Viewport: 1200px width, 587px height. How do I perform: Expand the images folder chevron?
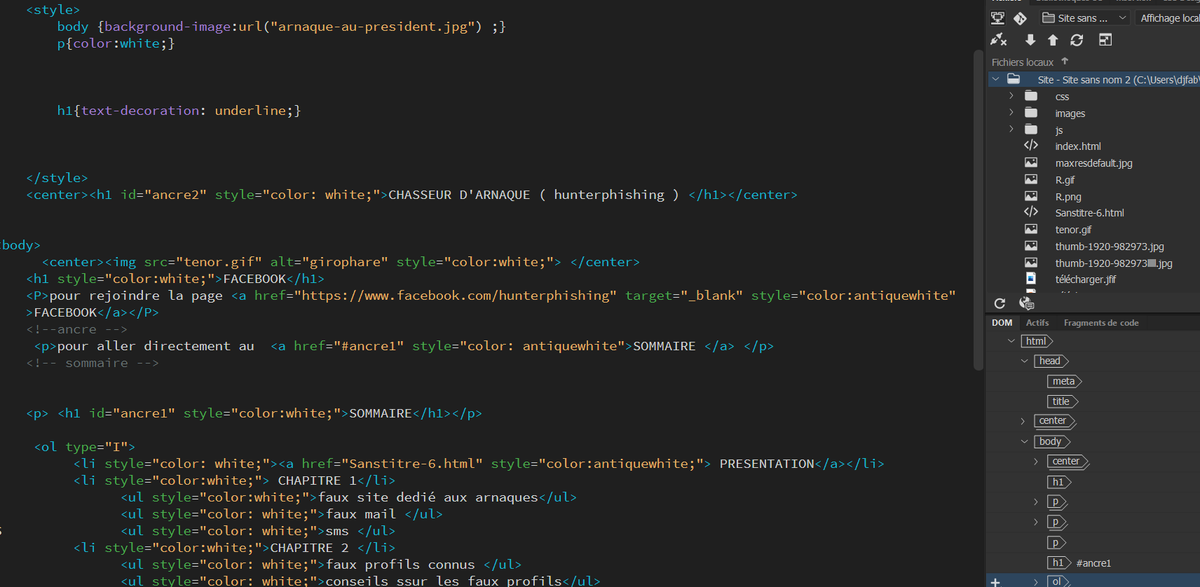click(1011, 113)
